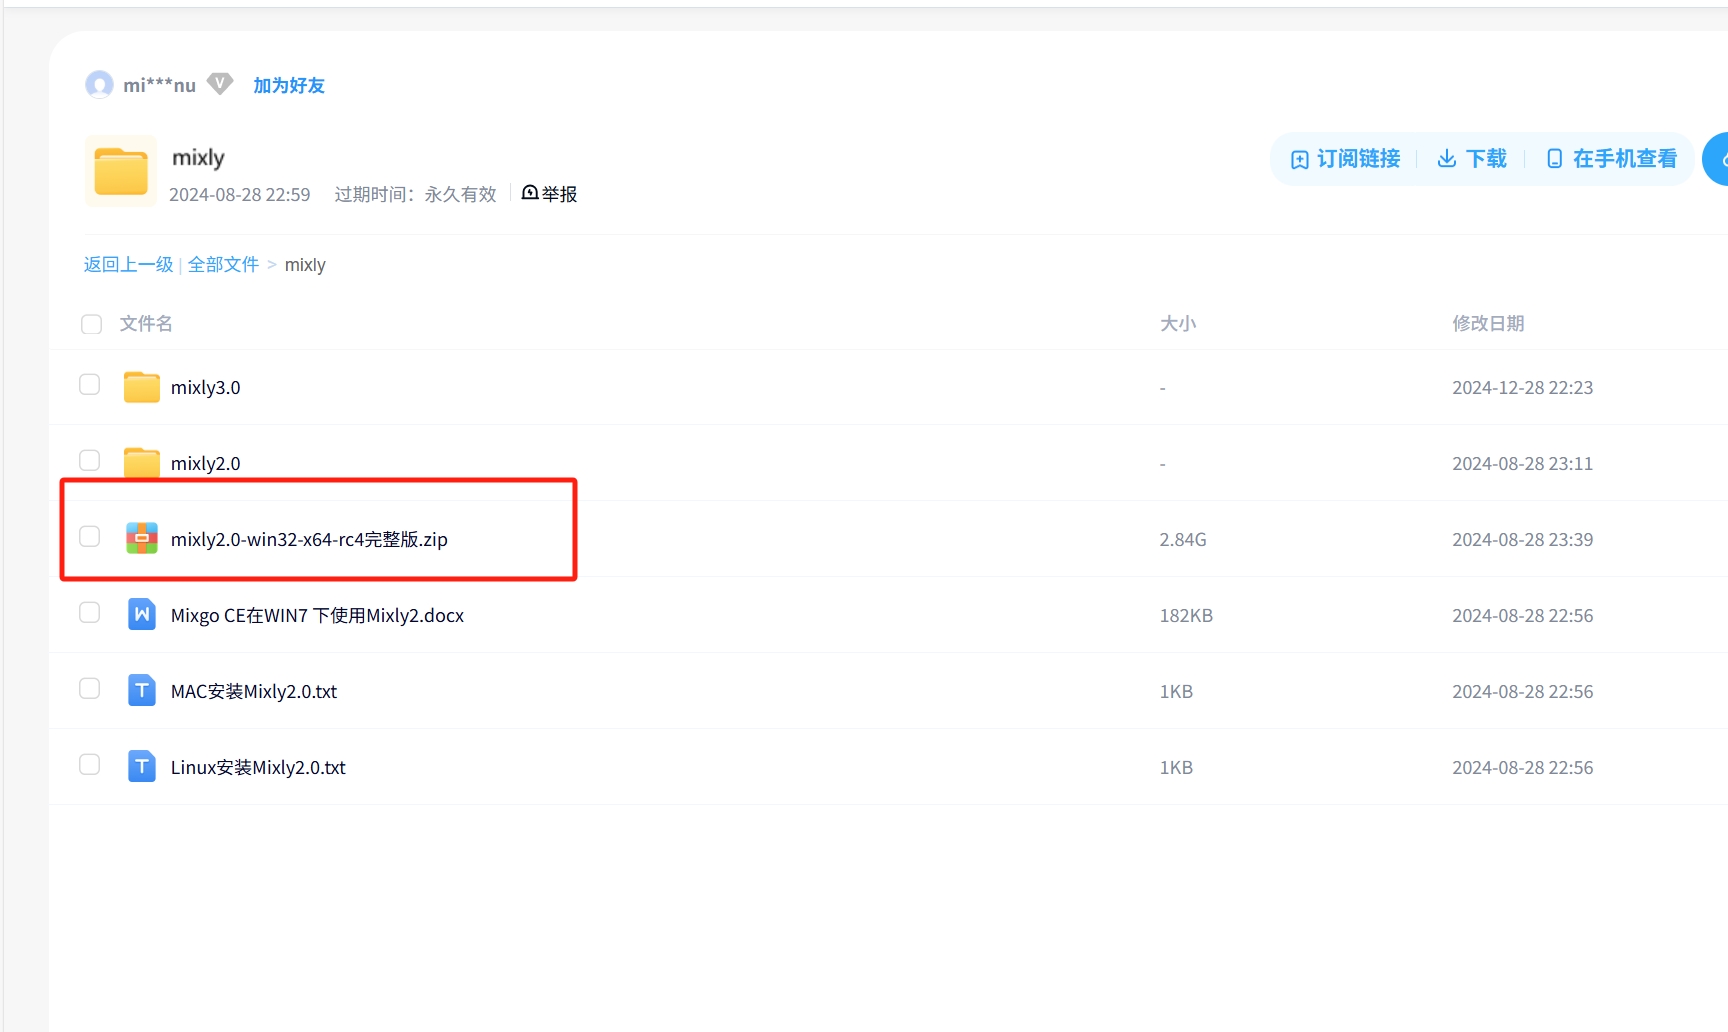
Task: Click 举报 to report this share
Action: click(560, 194)
